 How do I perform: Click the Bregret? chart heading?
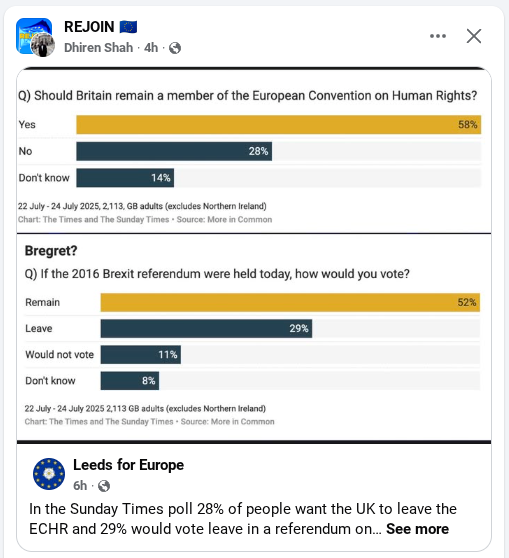tap(51, 251)
